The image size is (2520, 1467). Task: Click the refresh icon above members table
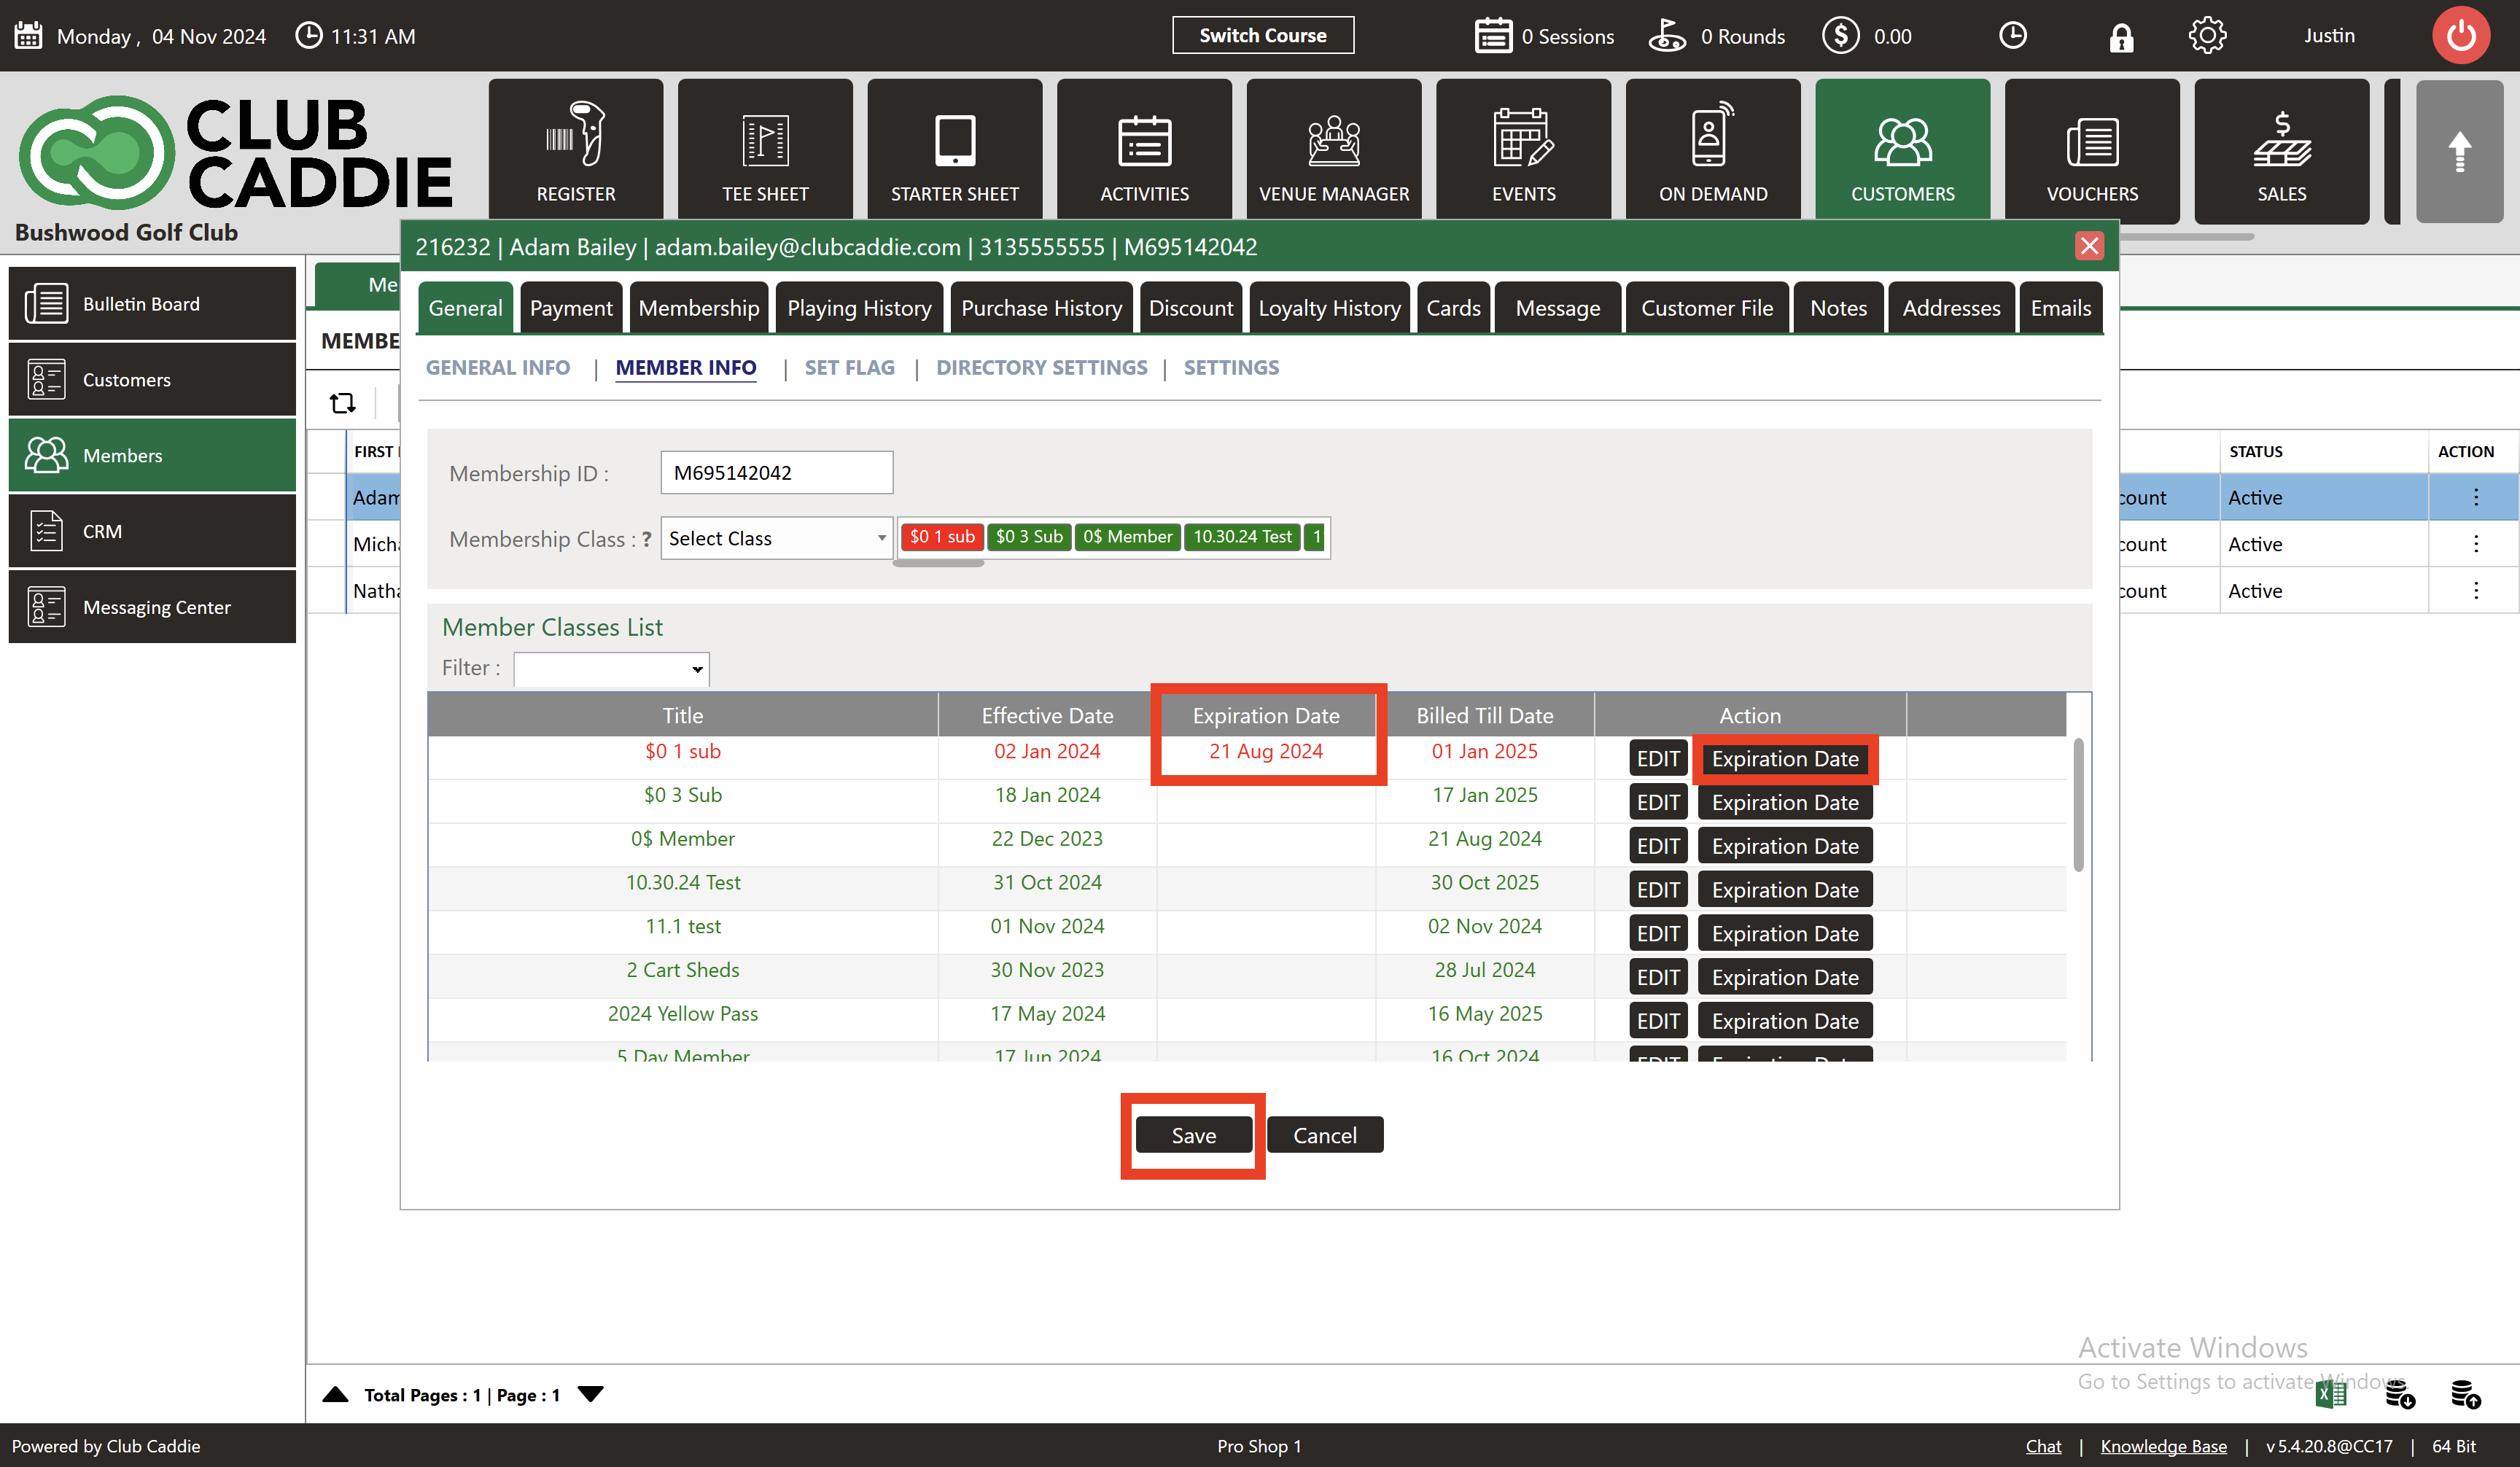pyautogui.click(x=342, y=403)
